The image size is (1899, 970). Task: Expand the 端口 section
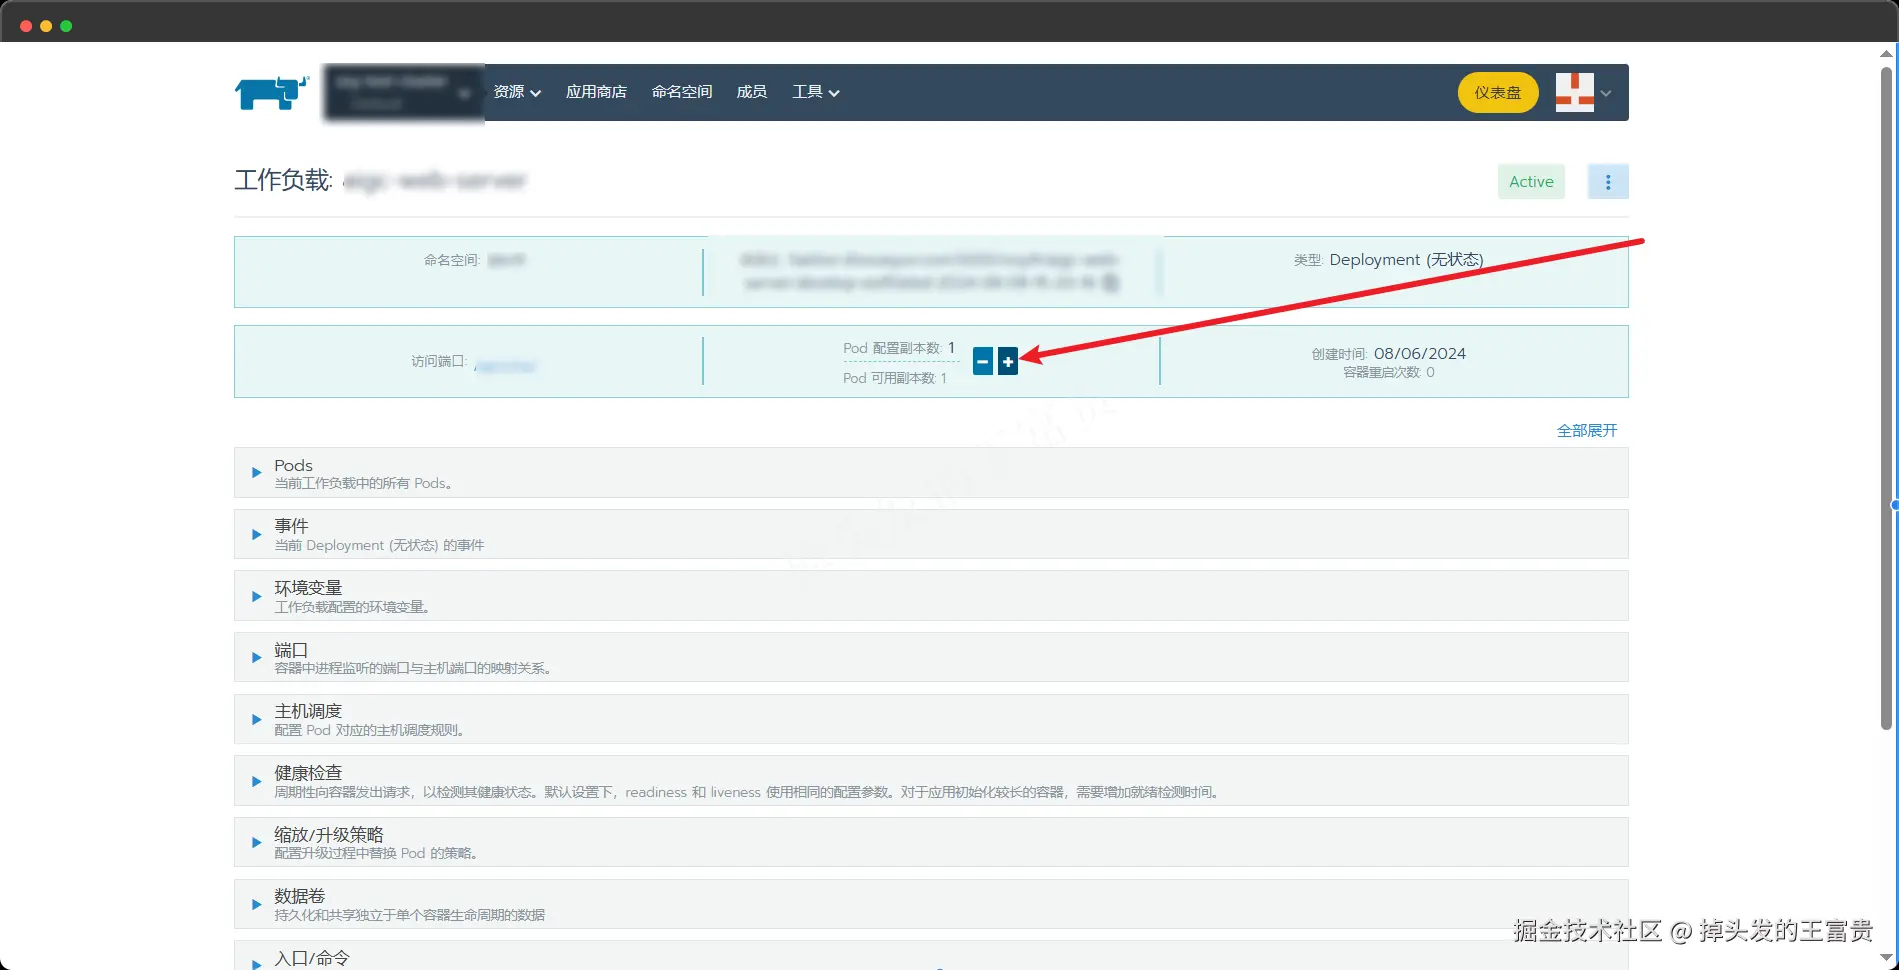(x=931, y=658)
